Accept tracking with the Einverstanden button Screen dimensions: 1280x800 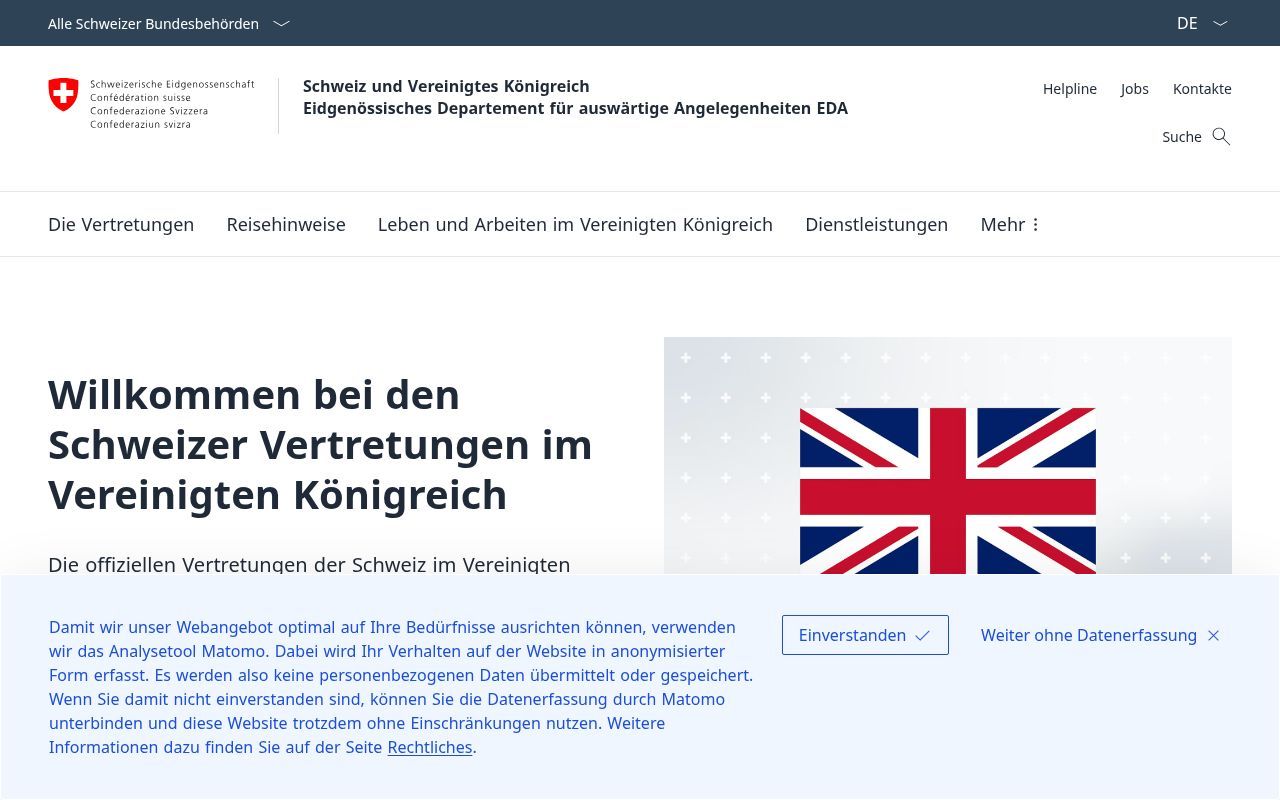(865, 635)
